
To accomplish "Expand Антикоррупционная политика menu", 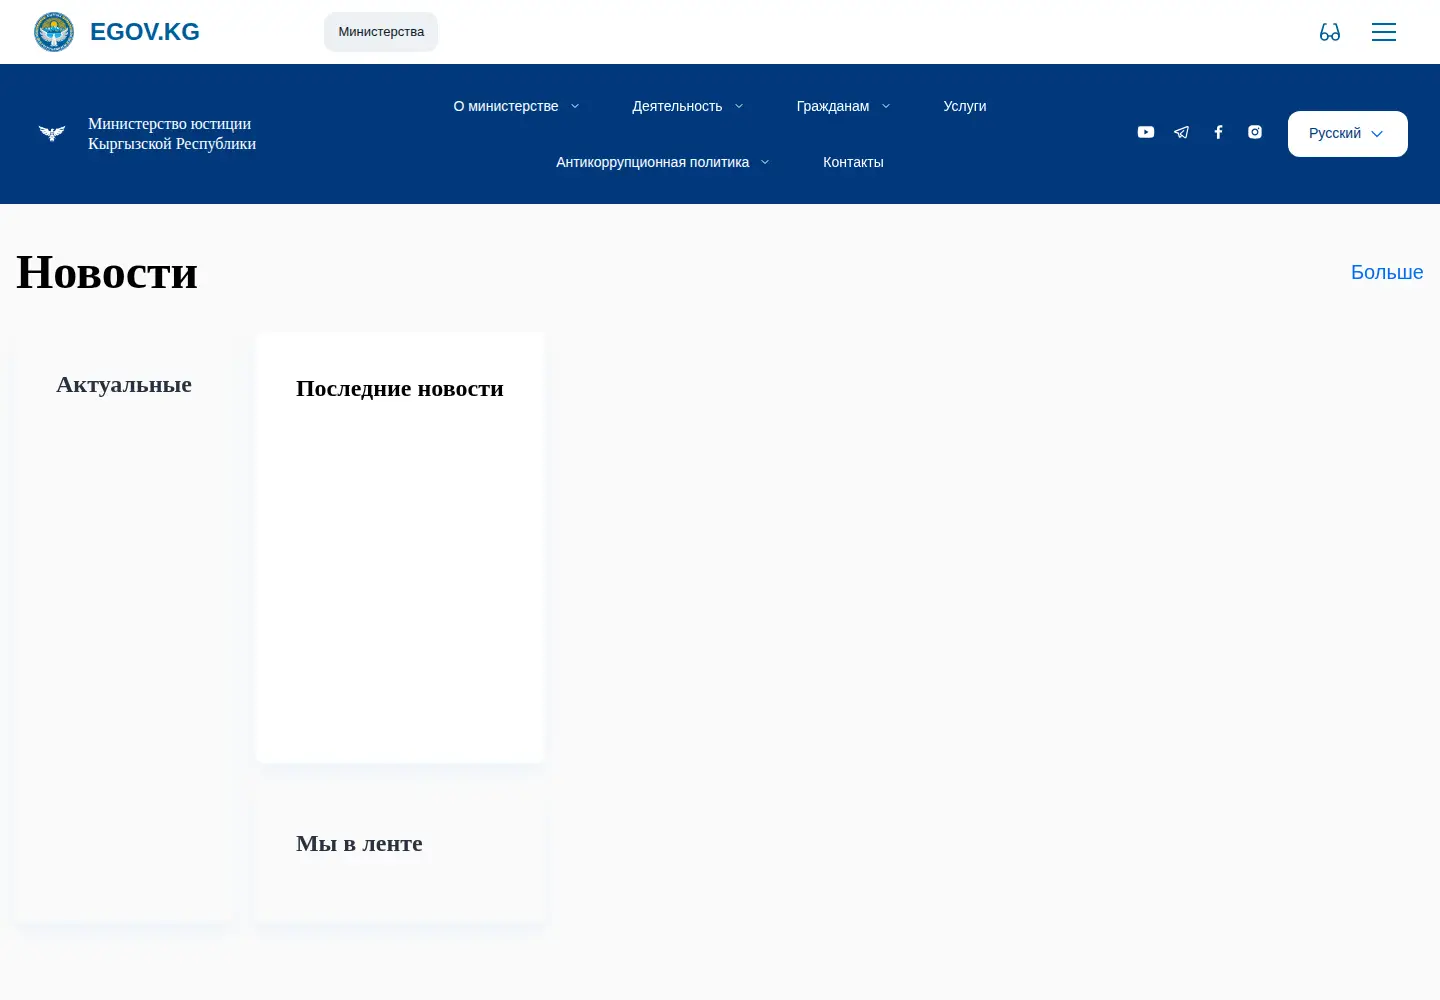I will coord(663,162).
